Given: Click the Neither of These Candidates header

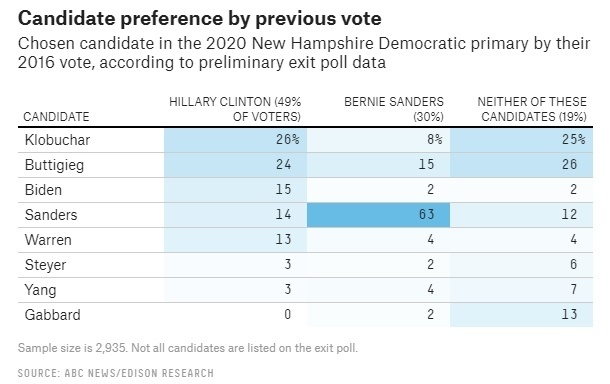Looking at the screenshot, I should coord(532,109).
